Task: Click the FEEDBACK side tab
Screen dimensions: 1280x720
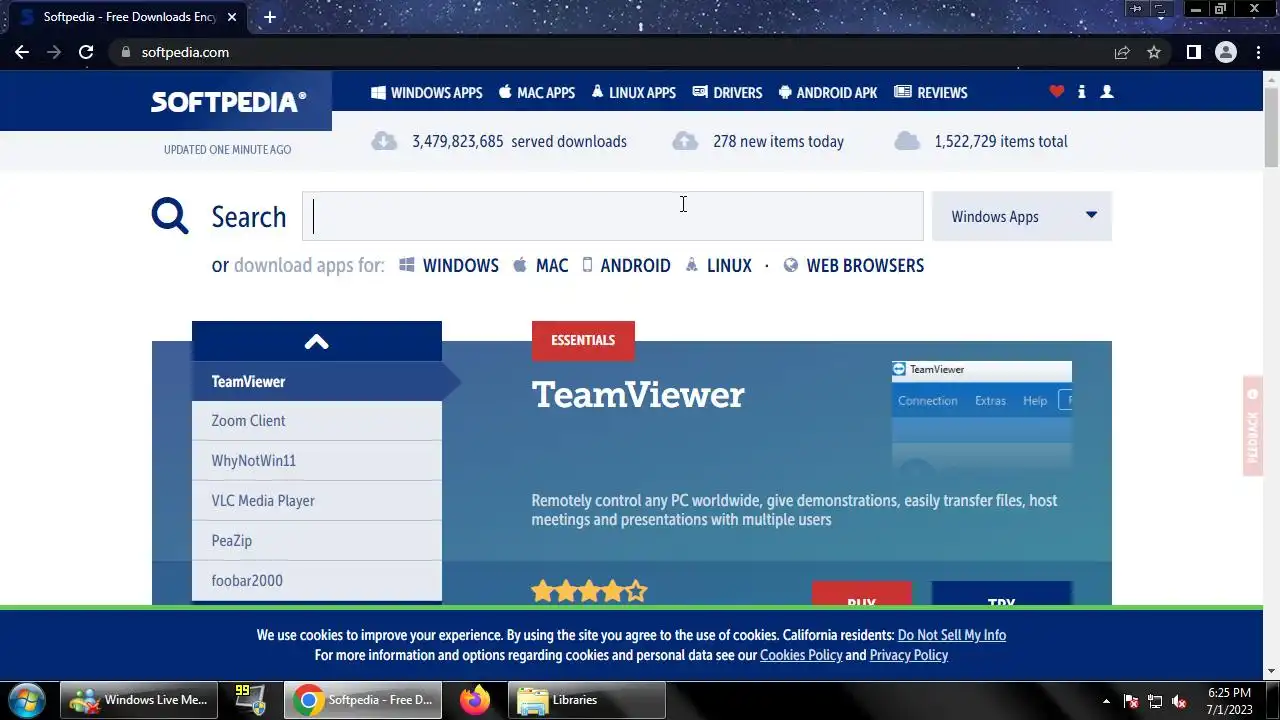Action: click(x=1253, y=426)
